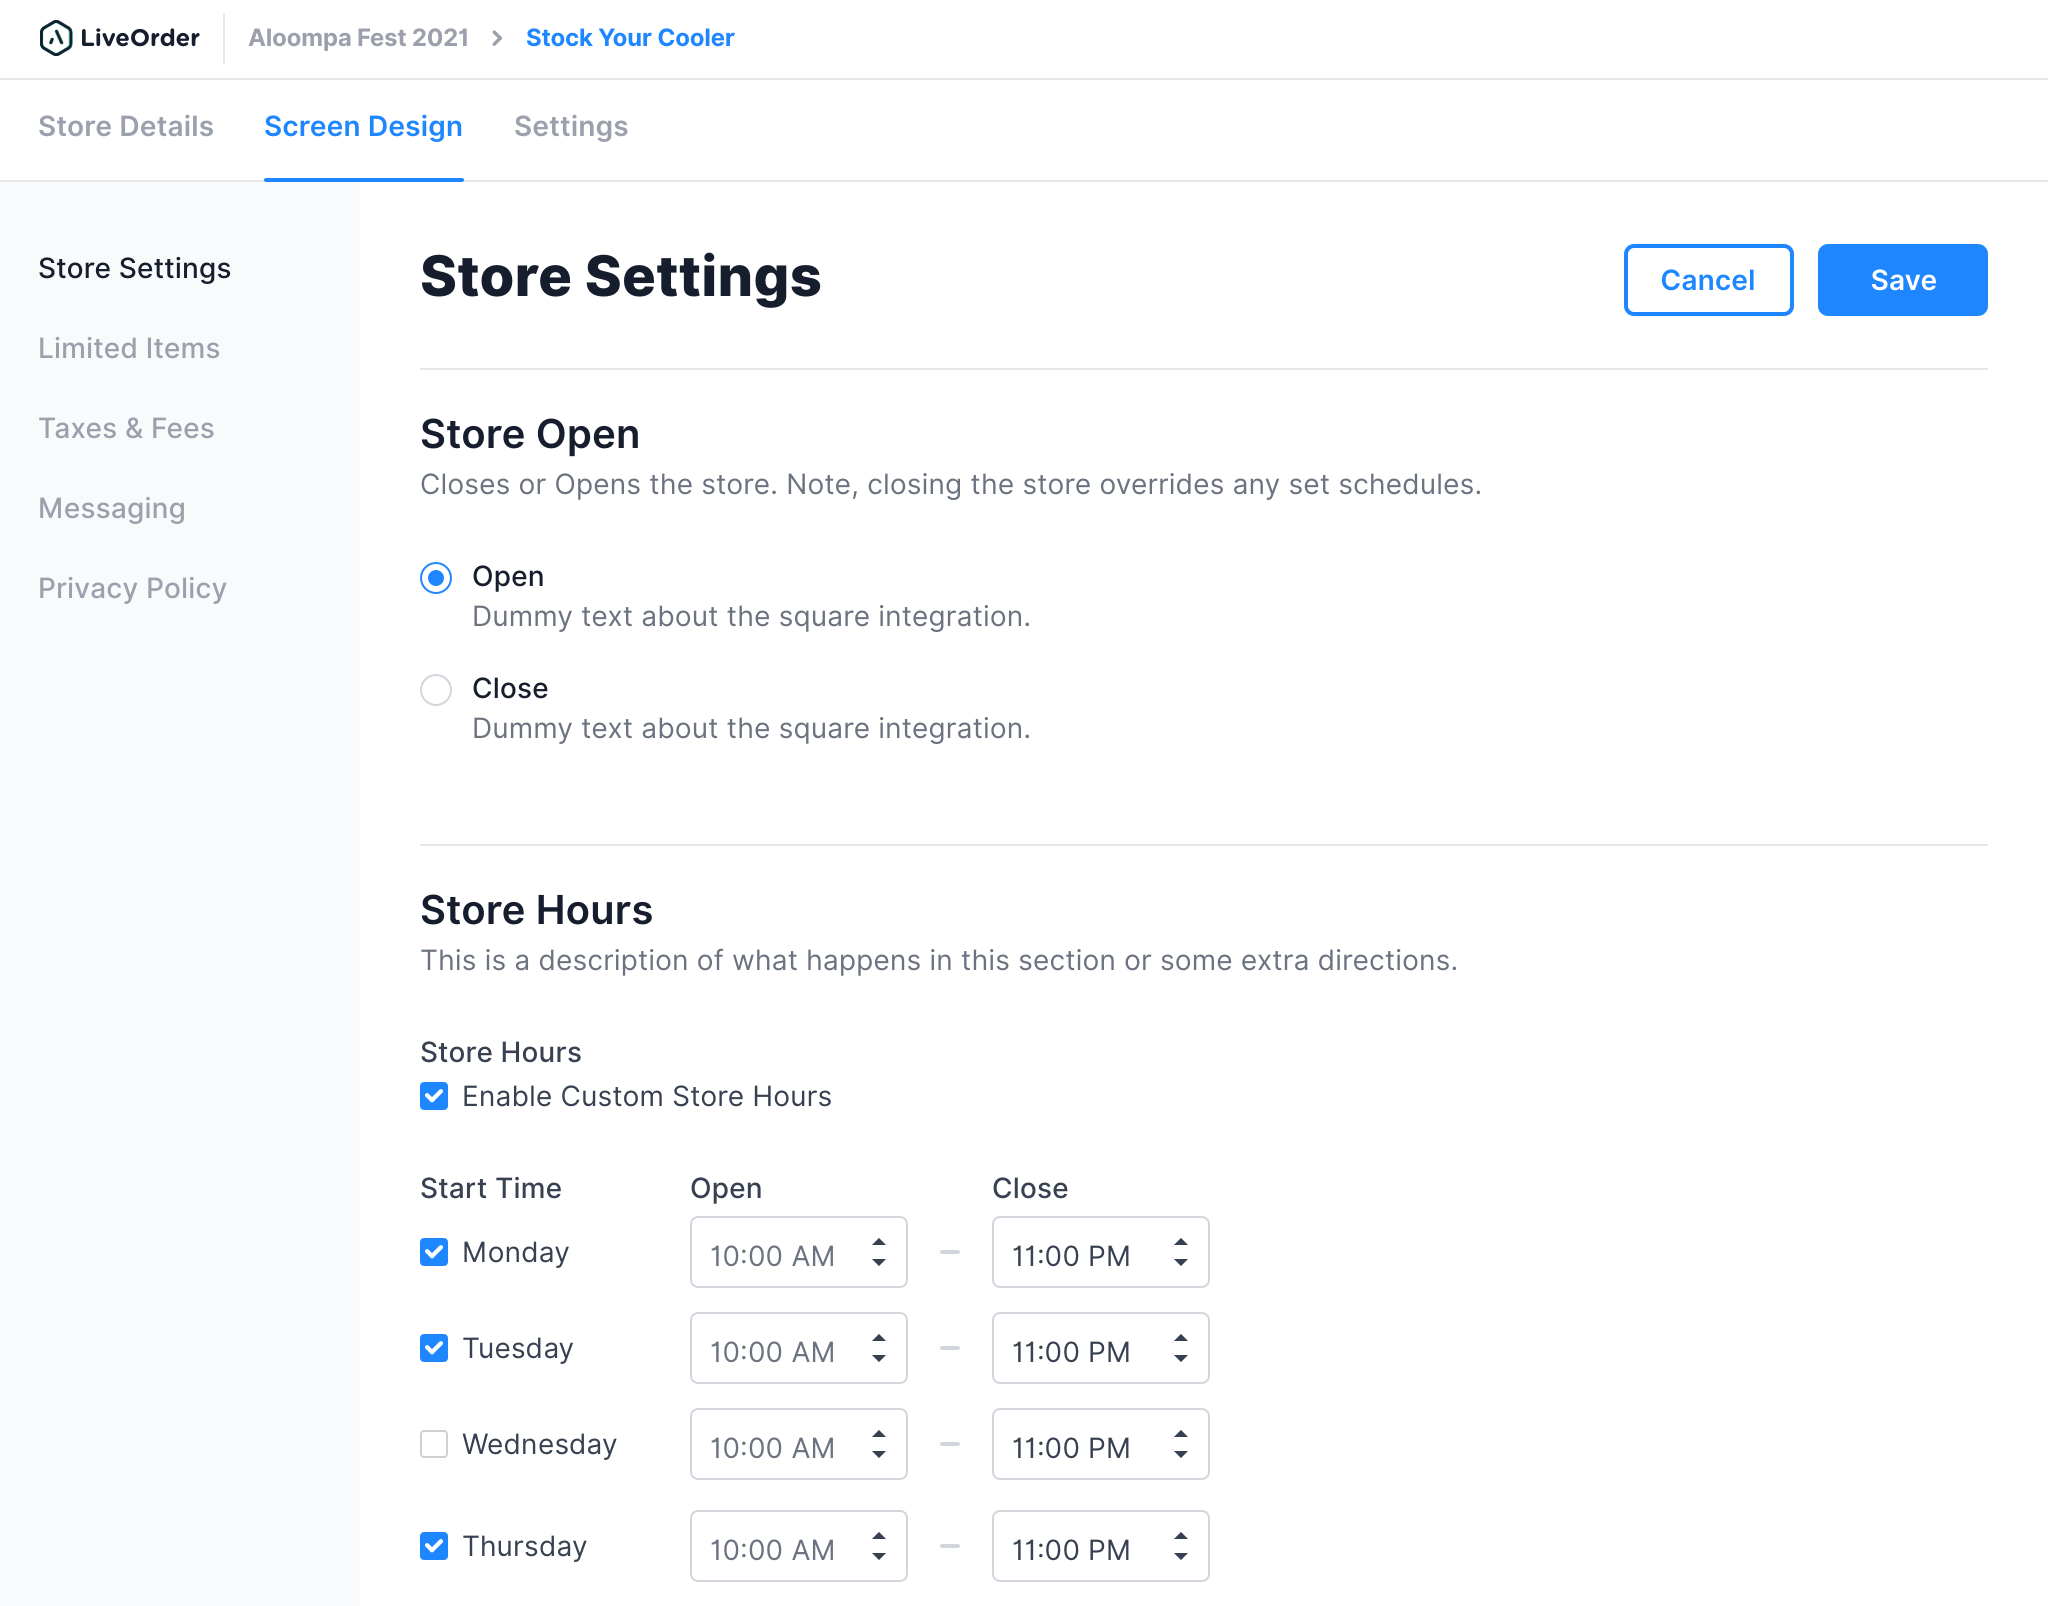The width and height of the screenshot is (2048, 1606).
Task: Click the Store Open section heading
Action: [x=530, y=434]
